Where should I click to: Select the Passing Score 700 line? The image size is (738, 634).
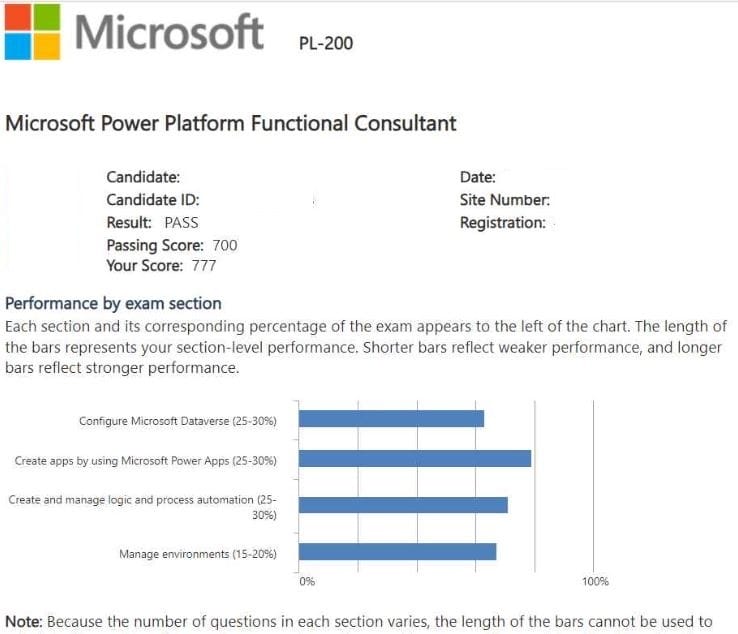click(172, 245)
